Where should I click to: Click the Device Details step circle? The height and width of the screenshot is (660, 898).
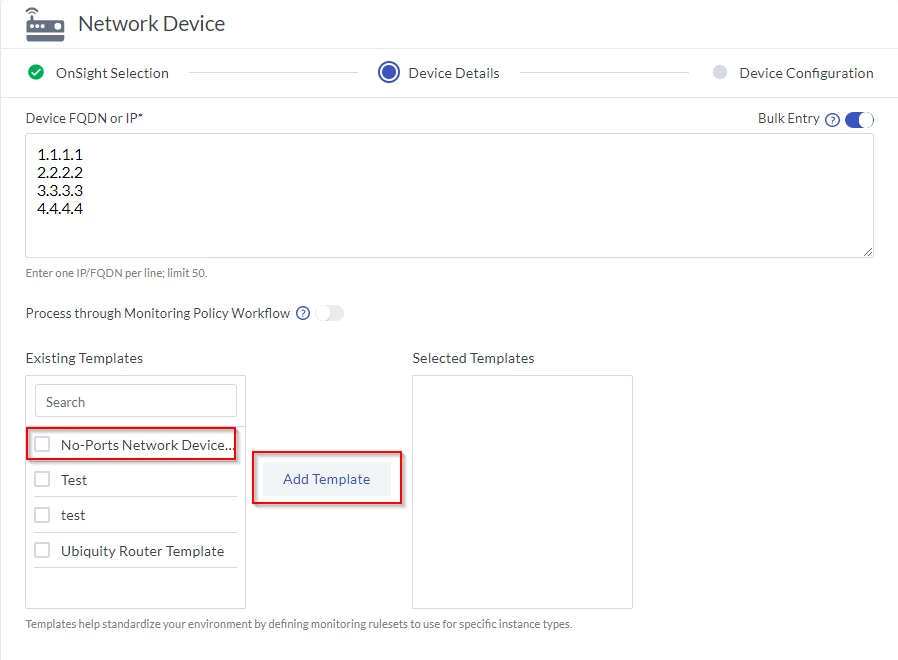(389, 72)
